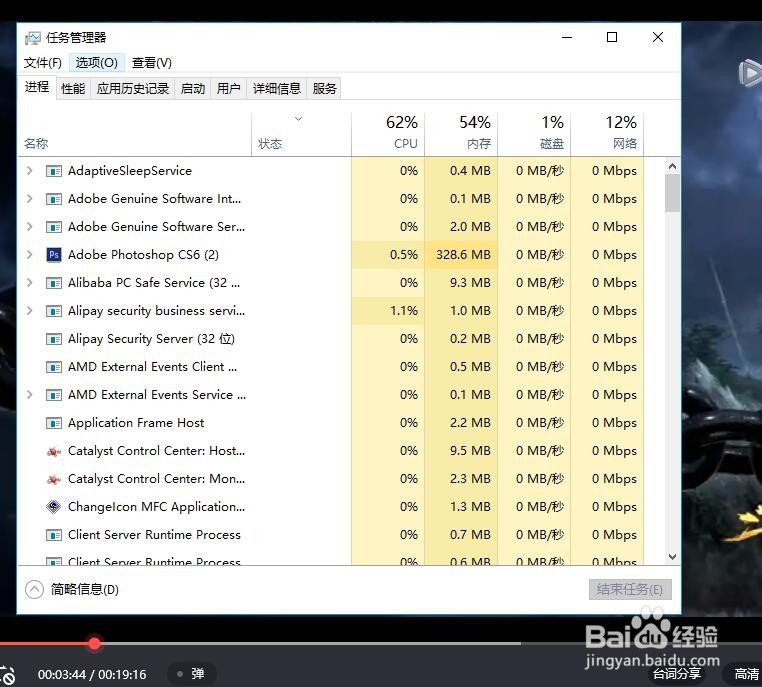762x687 pixels.
Task: Switch to the 应用历史记录 tab
Action: tap(133, 88)
